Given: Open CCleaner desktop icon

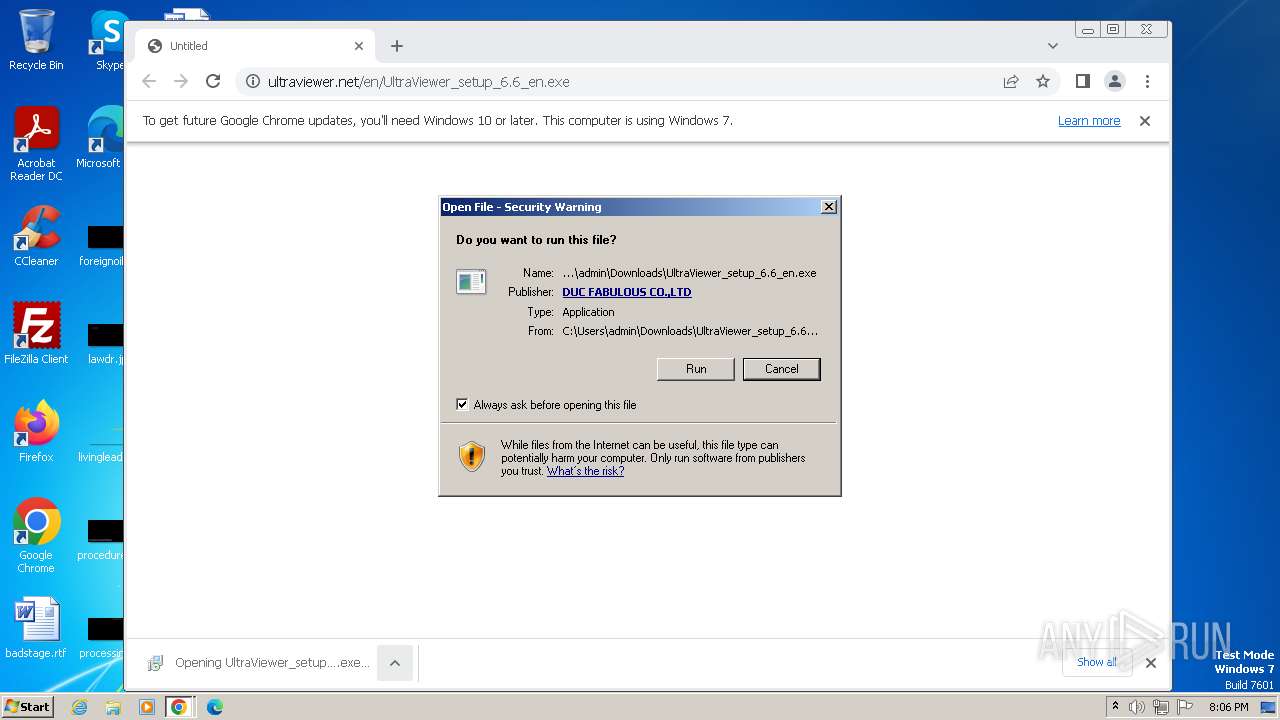Looking at the screenshot, I should (36, 236).
